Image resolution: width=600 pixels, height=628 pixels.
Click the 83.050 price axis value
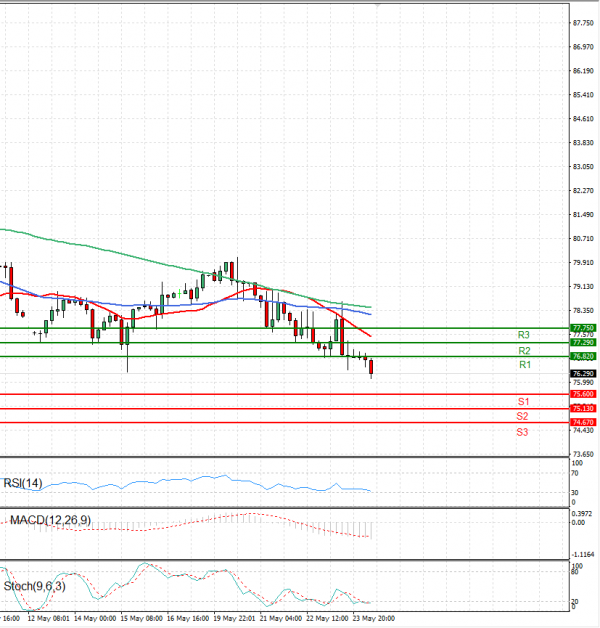[x=583, y=167]
